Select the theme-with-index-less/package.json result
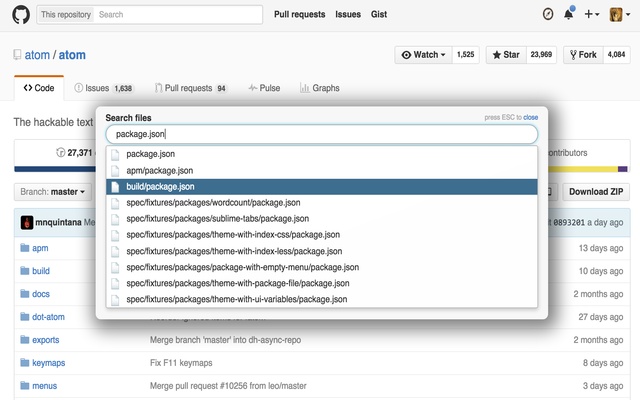640x400 pixels. (322, 251)
